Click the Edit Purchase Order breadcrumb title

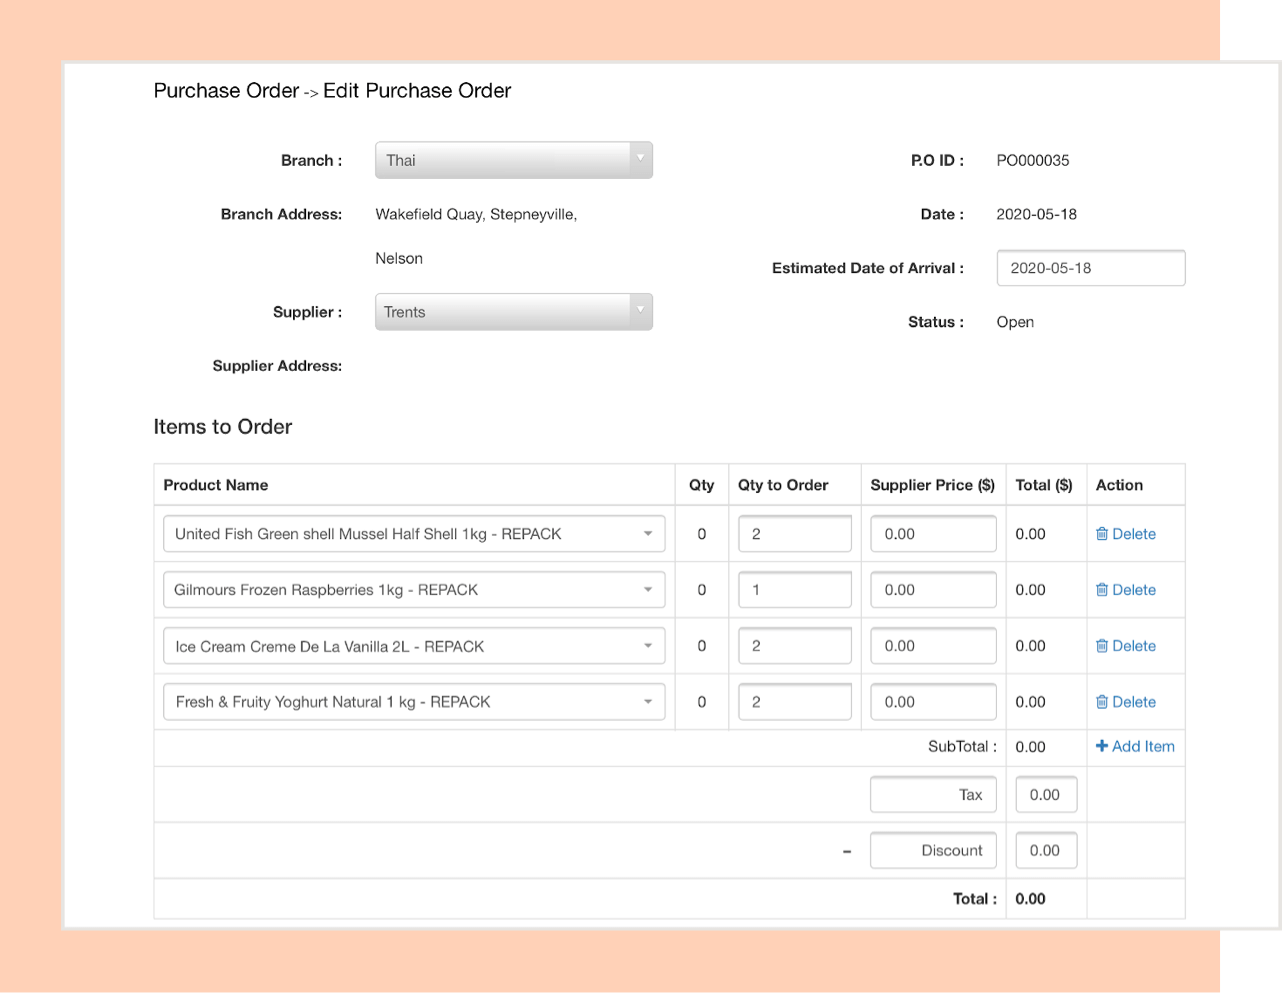click(417, 91)
